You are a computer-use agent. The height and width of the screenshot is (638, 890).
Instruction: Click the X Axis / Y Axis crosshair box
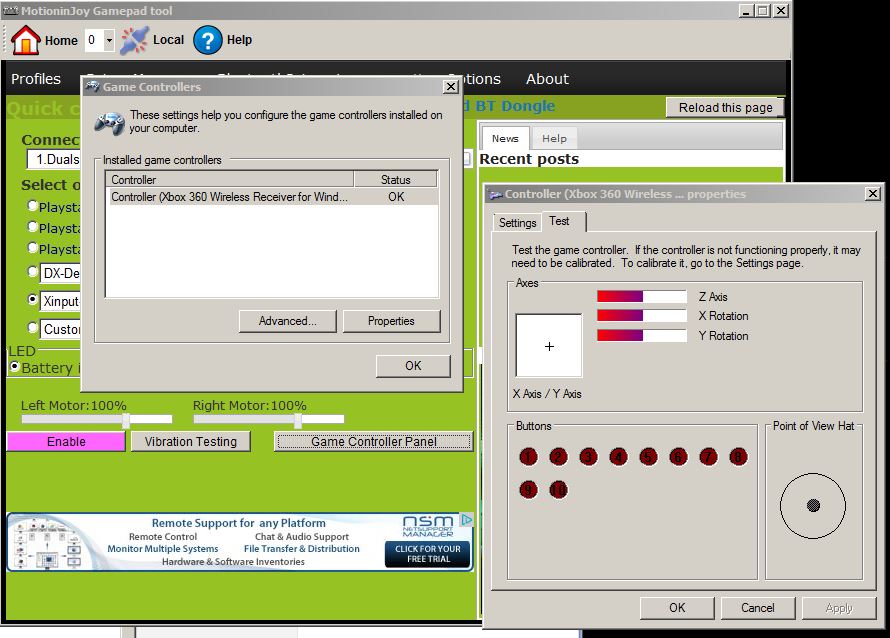(549, 346)
